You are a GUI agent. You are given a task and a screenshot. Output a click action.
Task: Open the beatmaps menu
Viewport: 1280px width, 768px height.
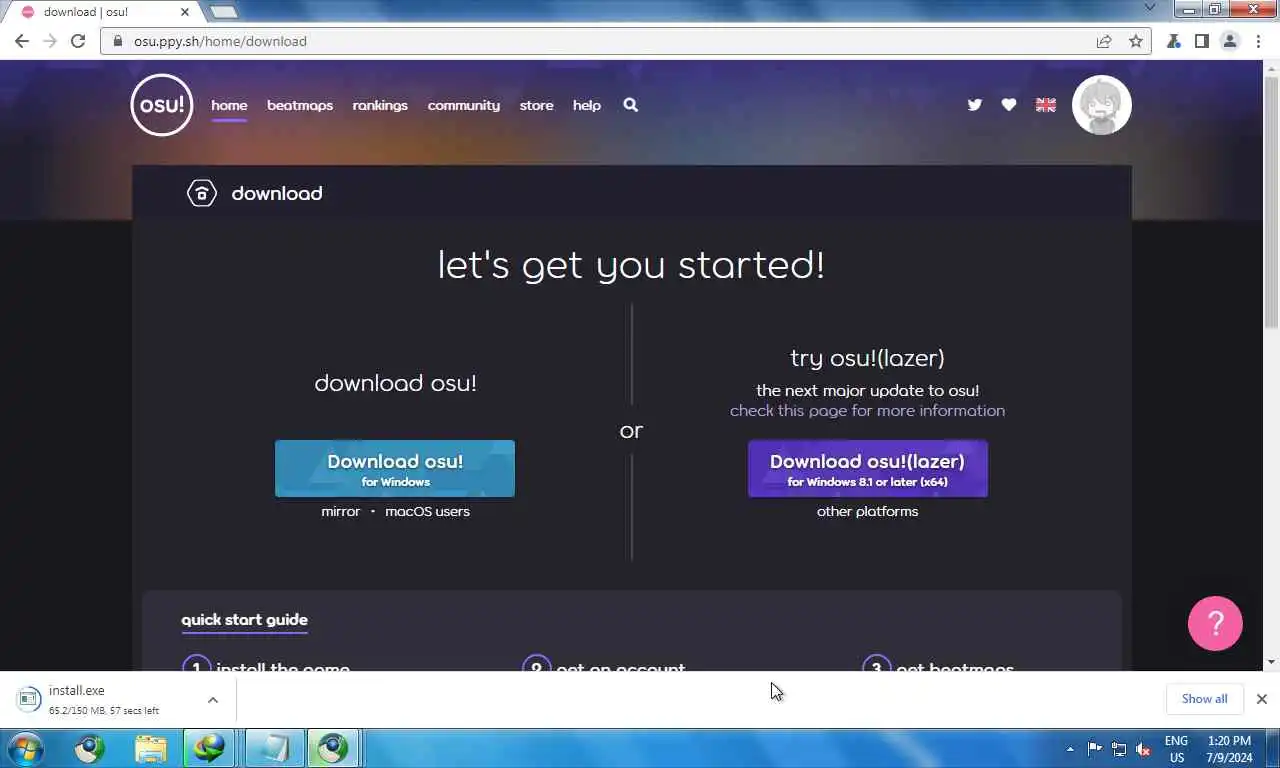[300, 105]
